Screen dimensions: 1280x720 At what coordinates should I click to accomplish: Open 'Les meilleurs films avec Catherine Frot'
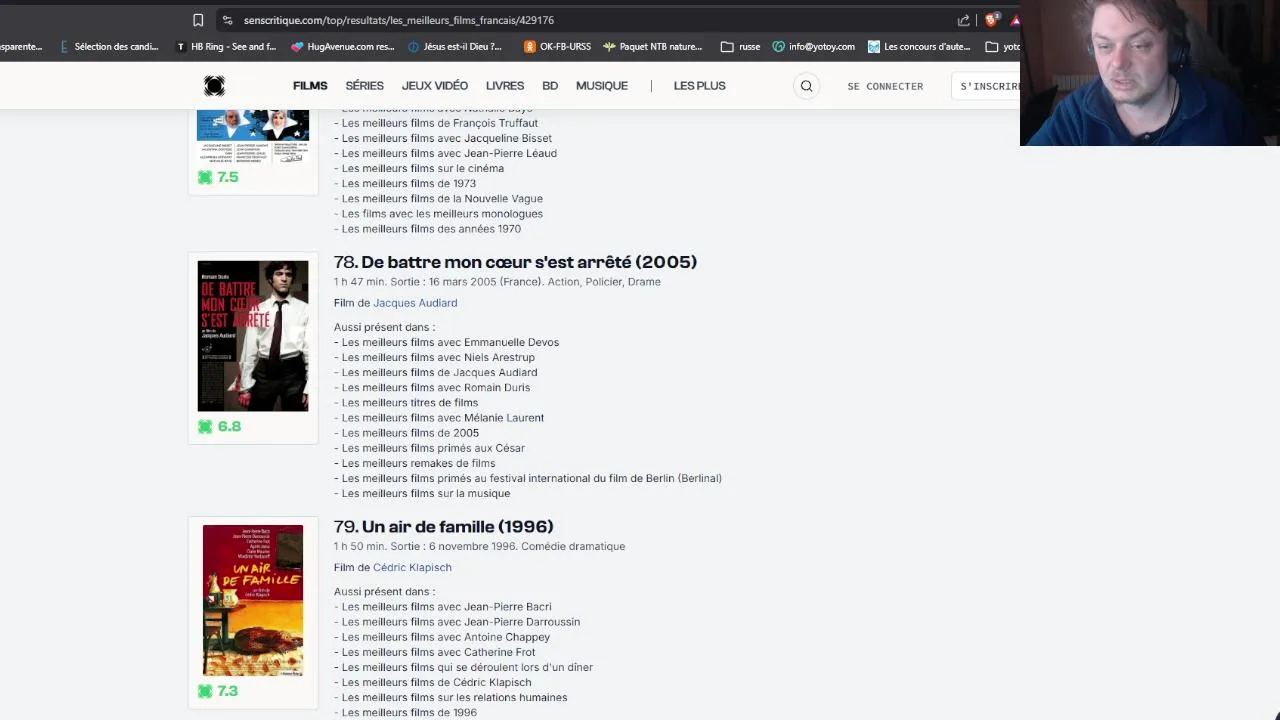click(438, 652)
